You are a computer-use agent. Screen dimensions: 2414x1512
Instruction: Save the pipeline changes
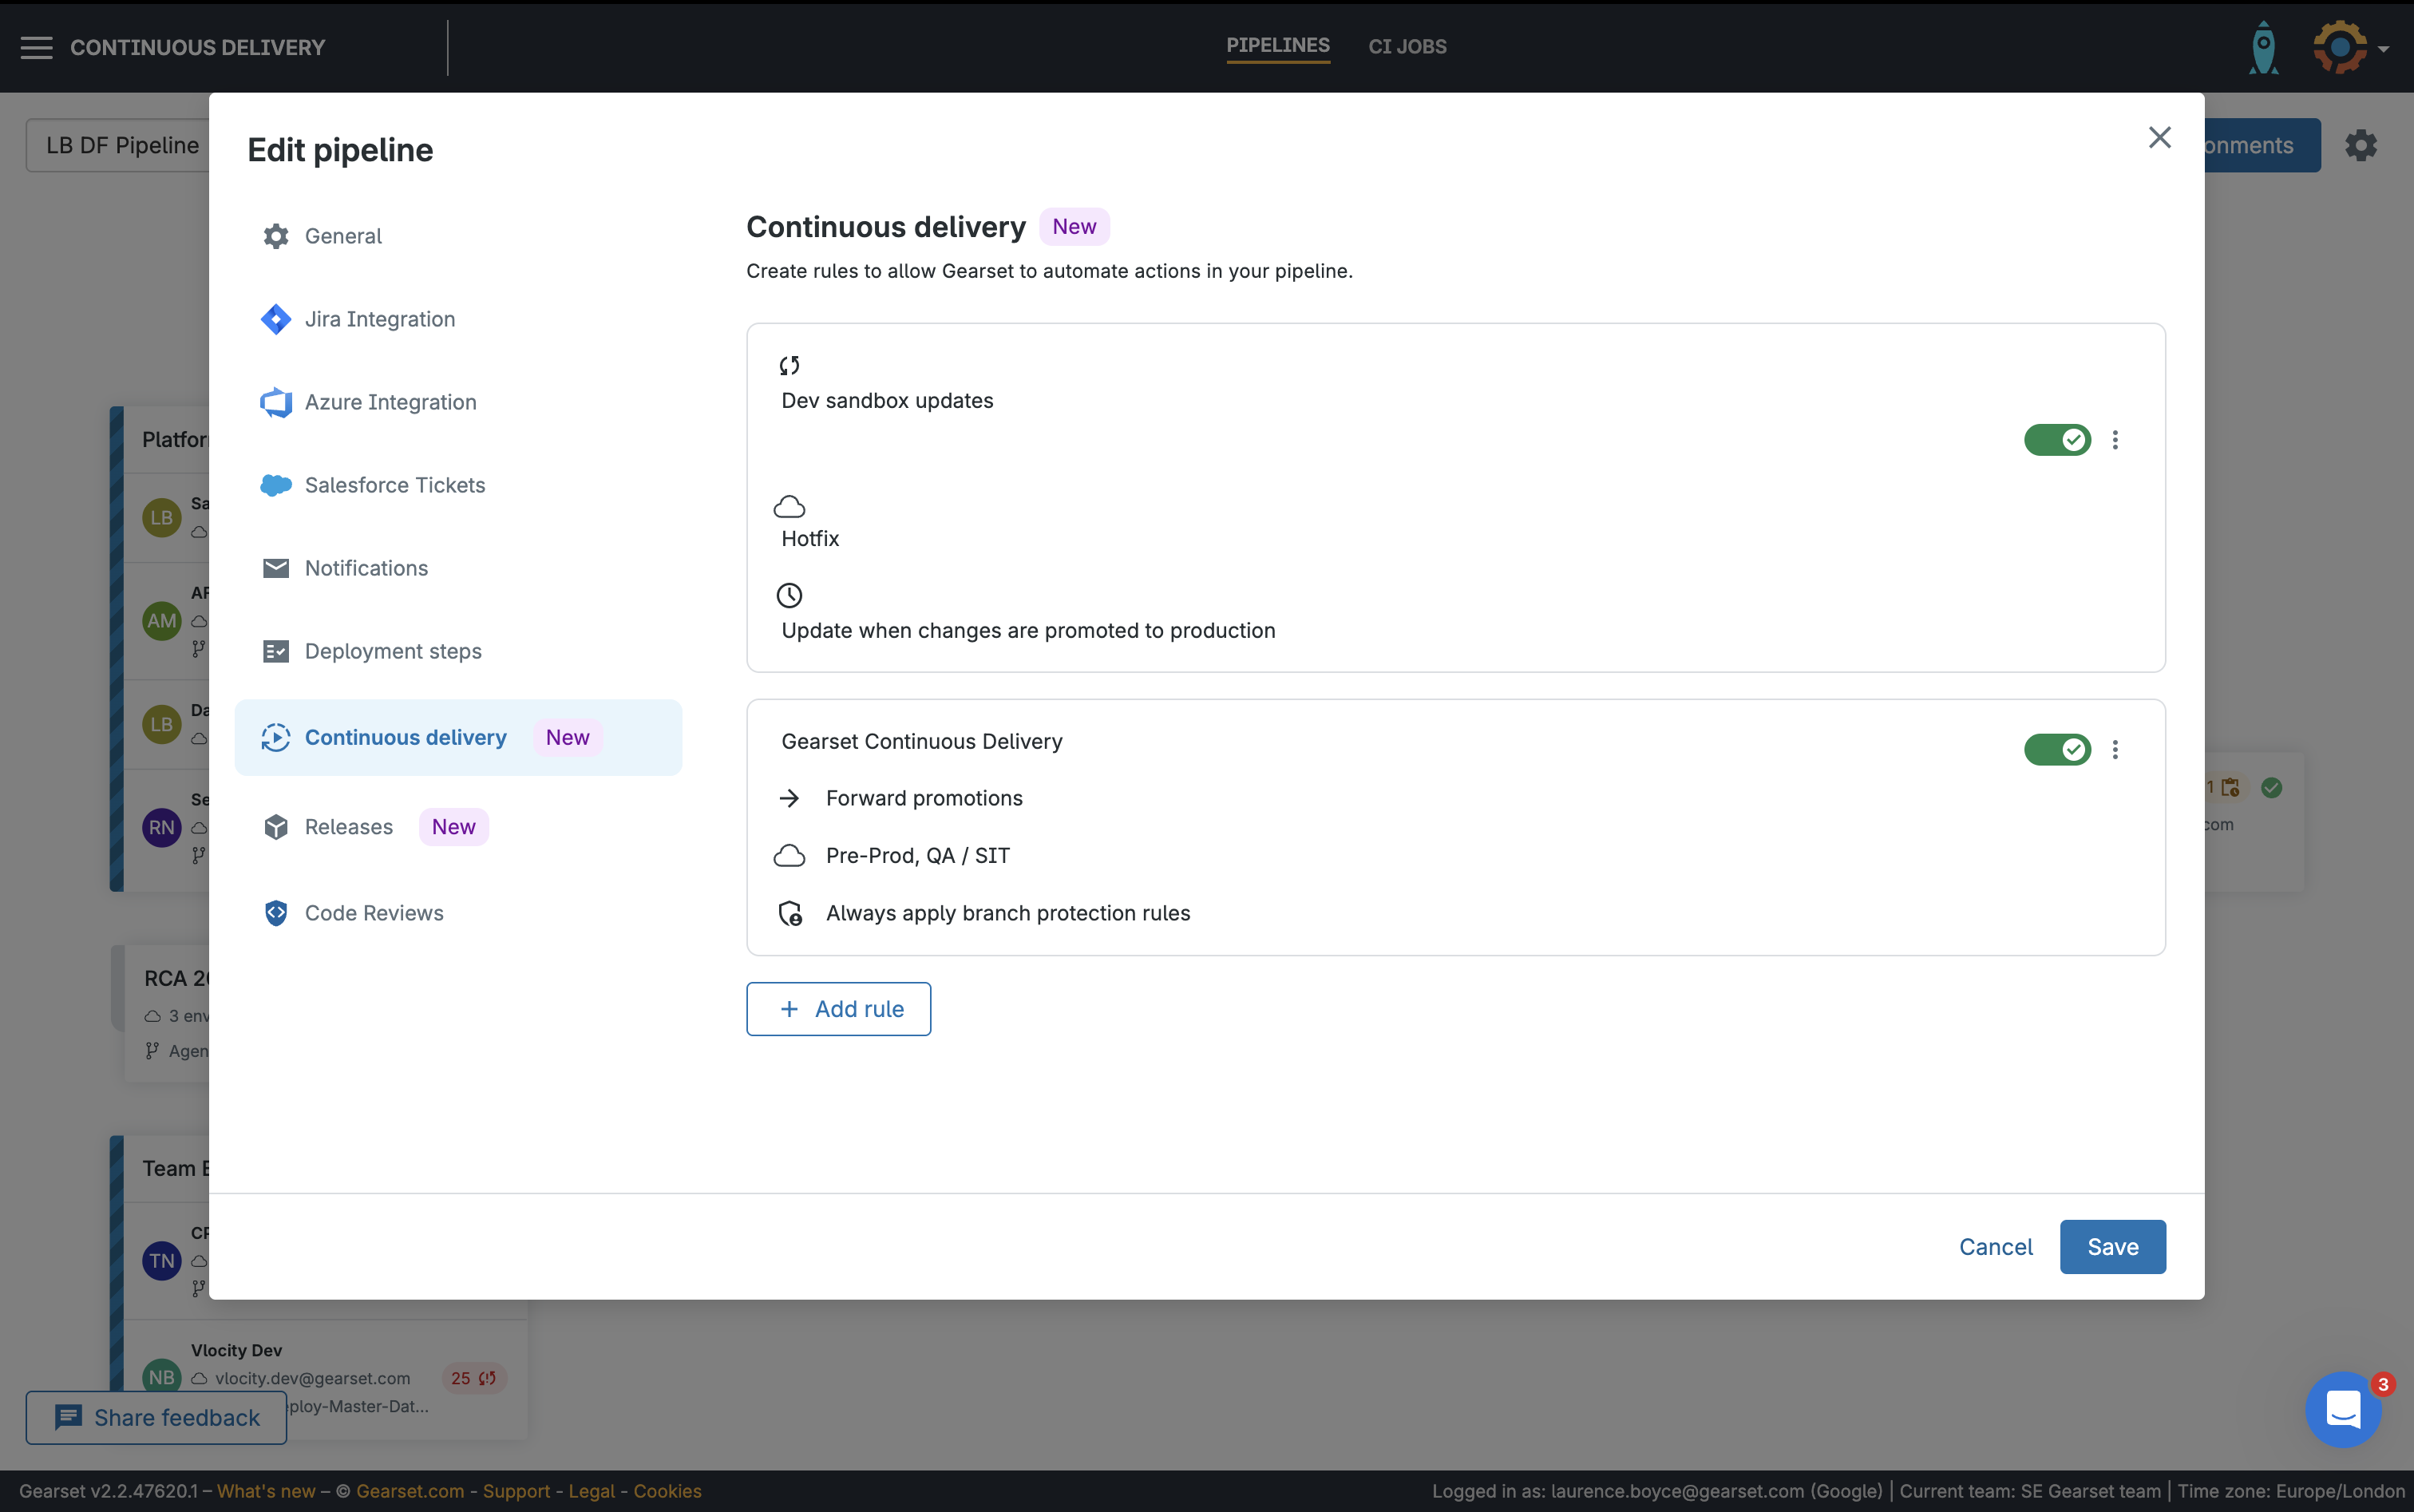click(x=2113, y=1247)
